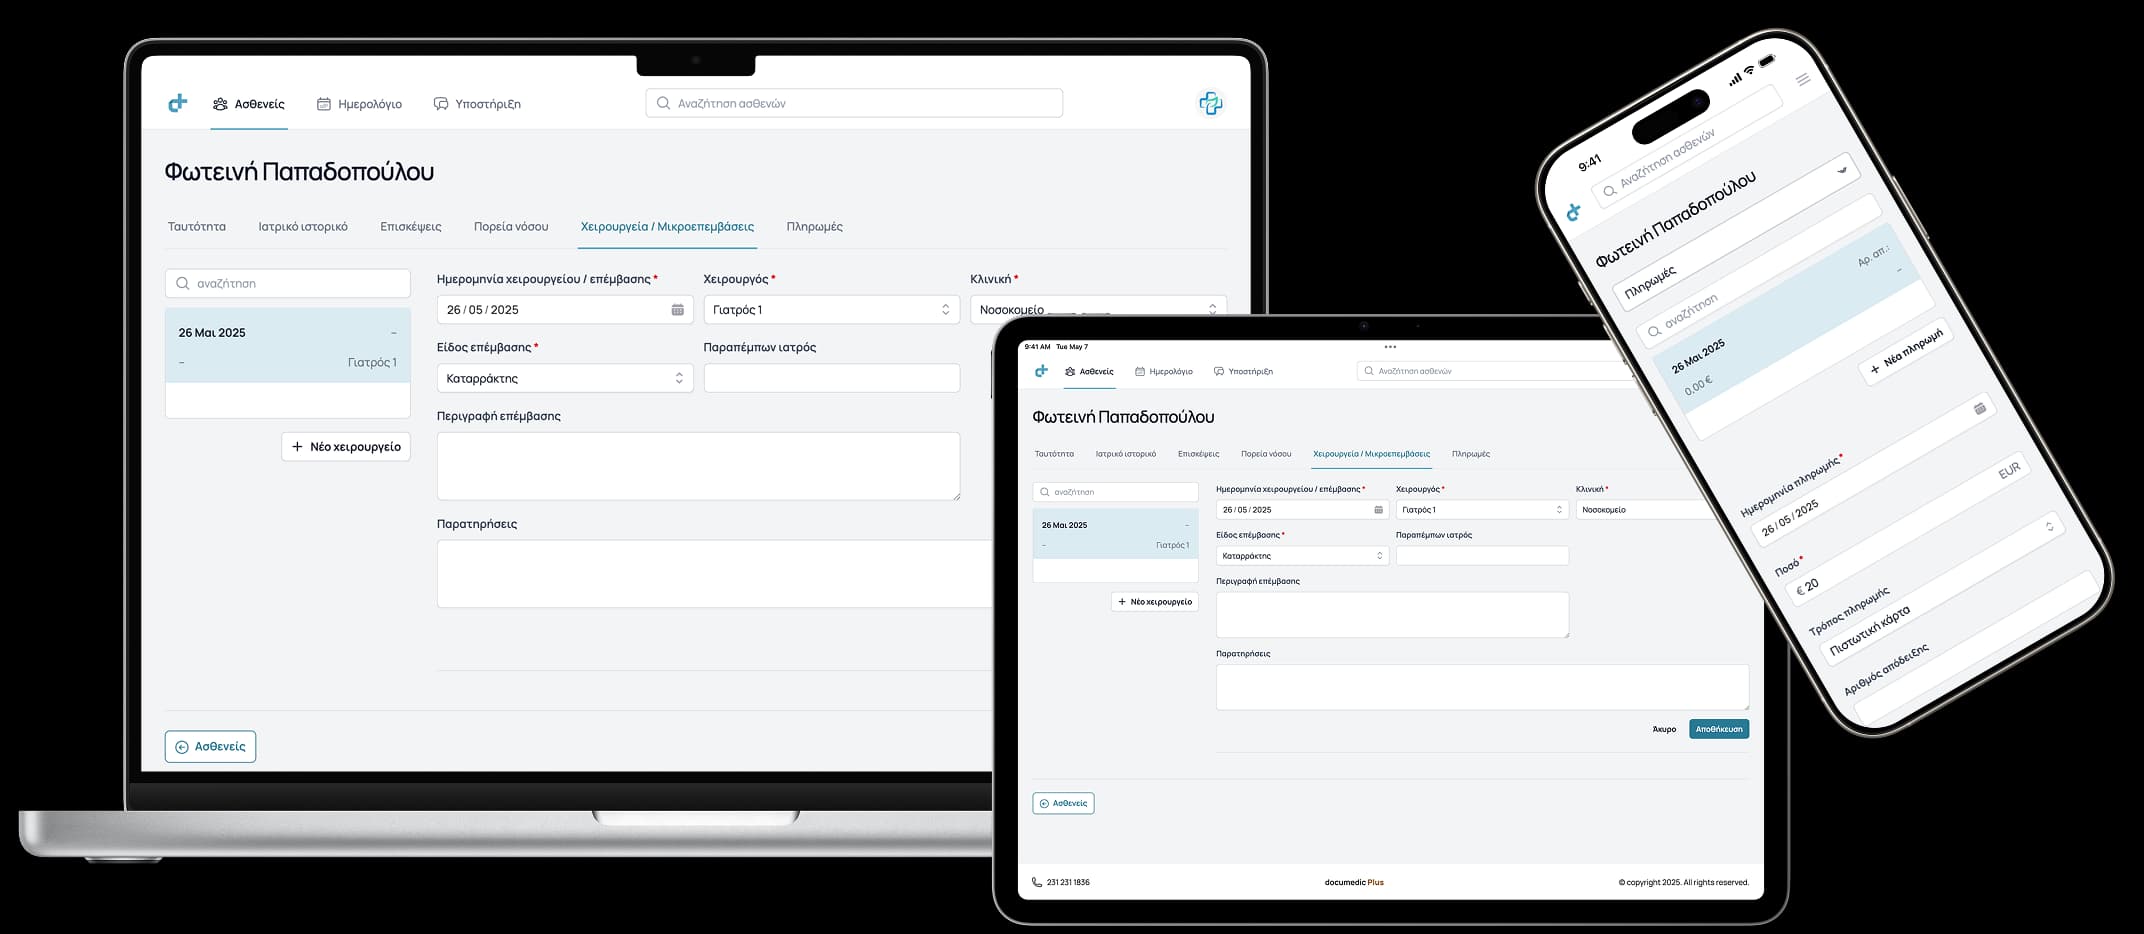Tap the calendar icon in the phone payment date field

click(1979, 409)
